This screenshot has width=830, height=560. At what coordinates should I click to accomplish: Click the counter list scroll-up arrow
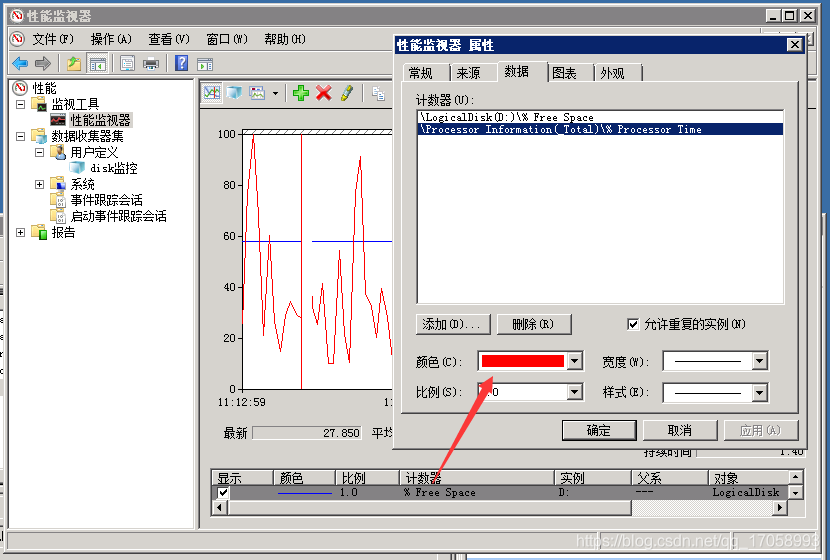[x=795, y=477]
